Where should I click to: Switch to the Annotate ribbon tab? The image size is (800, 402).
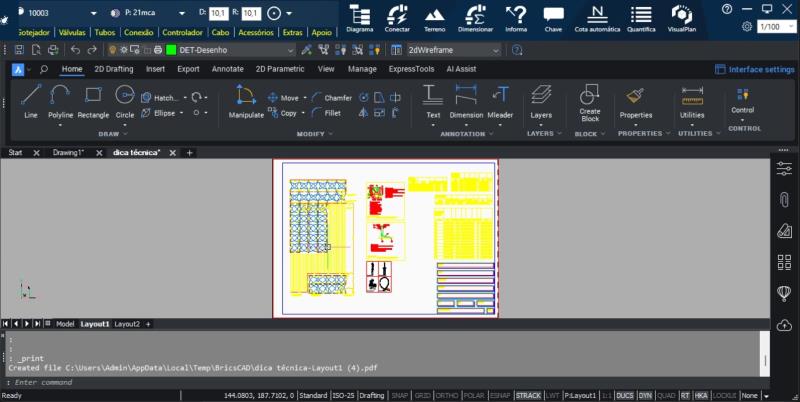(227, 69)
